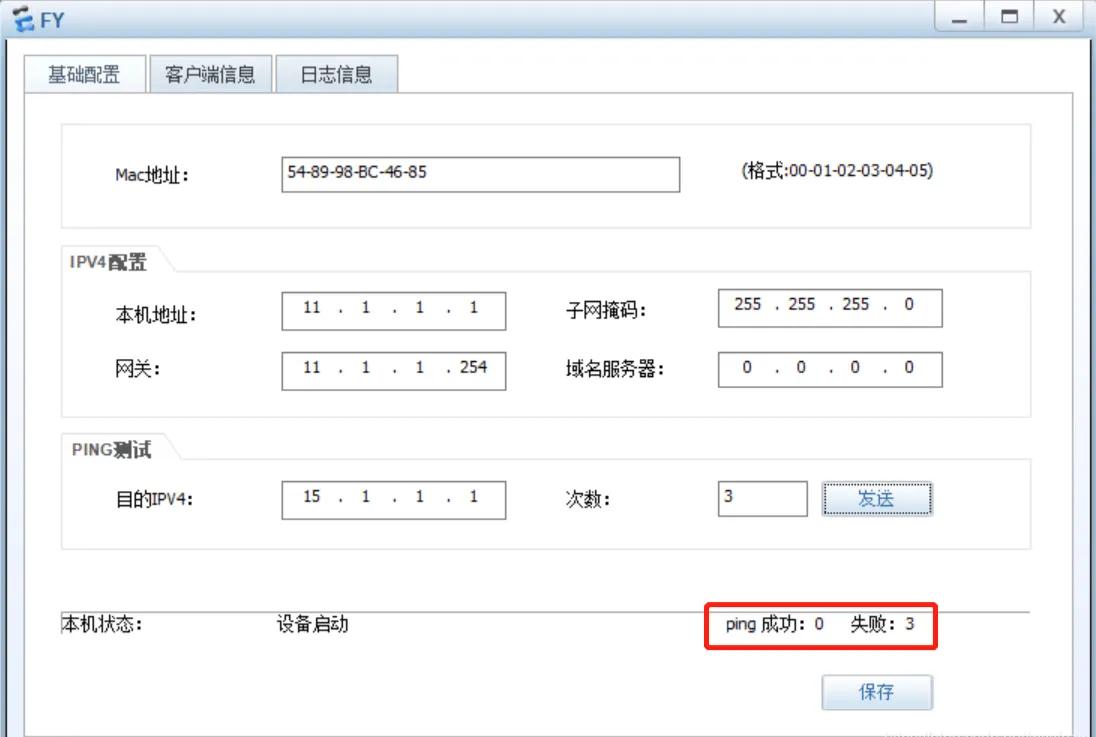Click the 设备启动 status text
The width and height of the screenshot is (1096, 737).
311,622
